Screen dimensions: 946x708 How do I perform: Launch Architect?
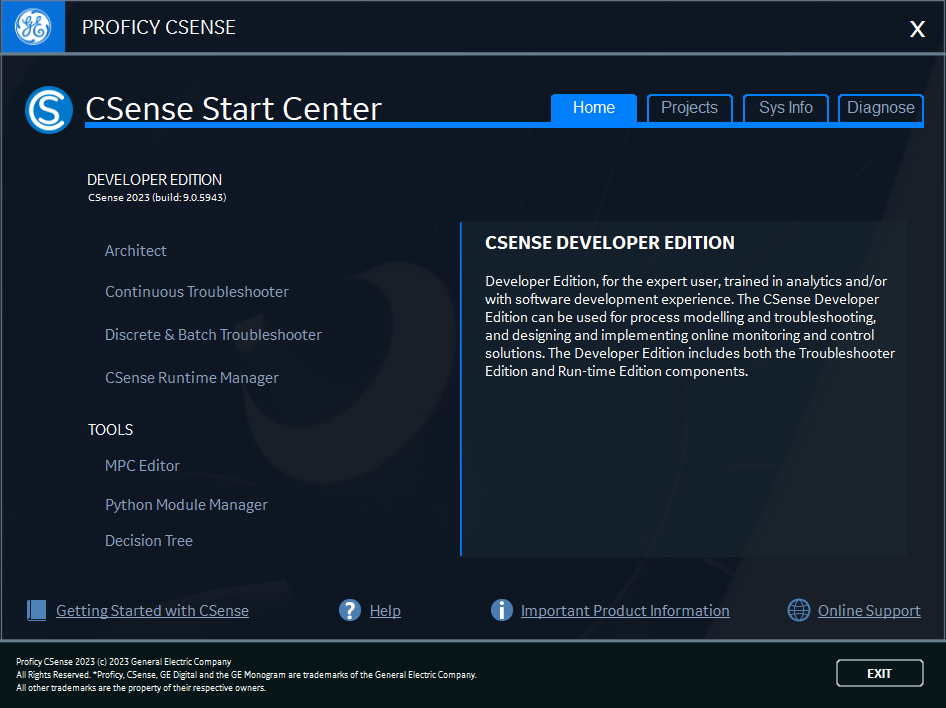coord(136,251)
